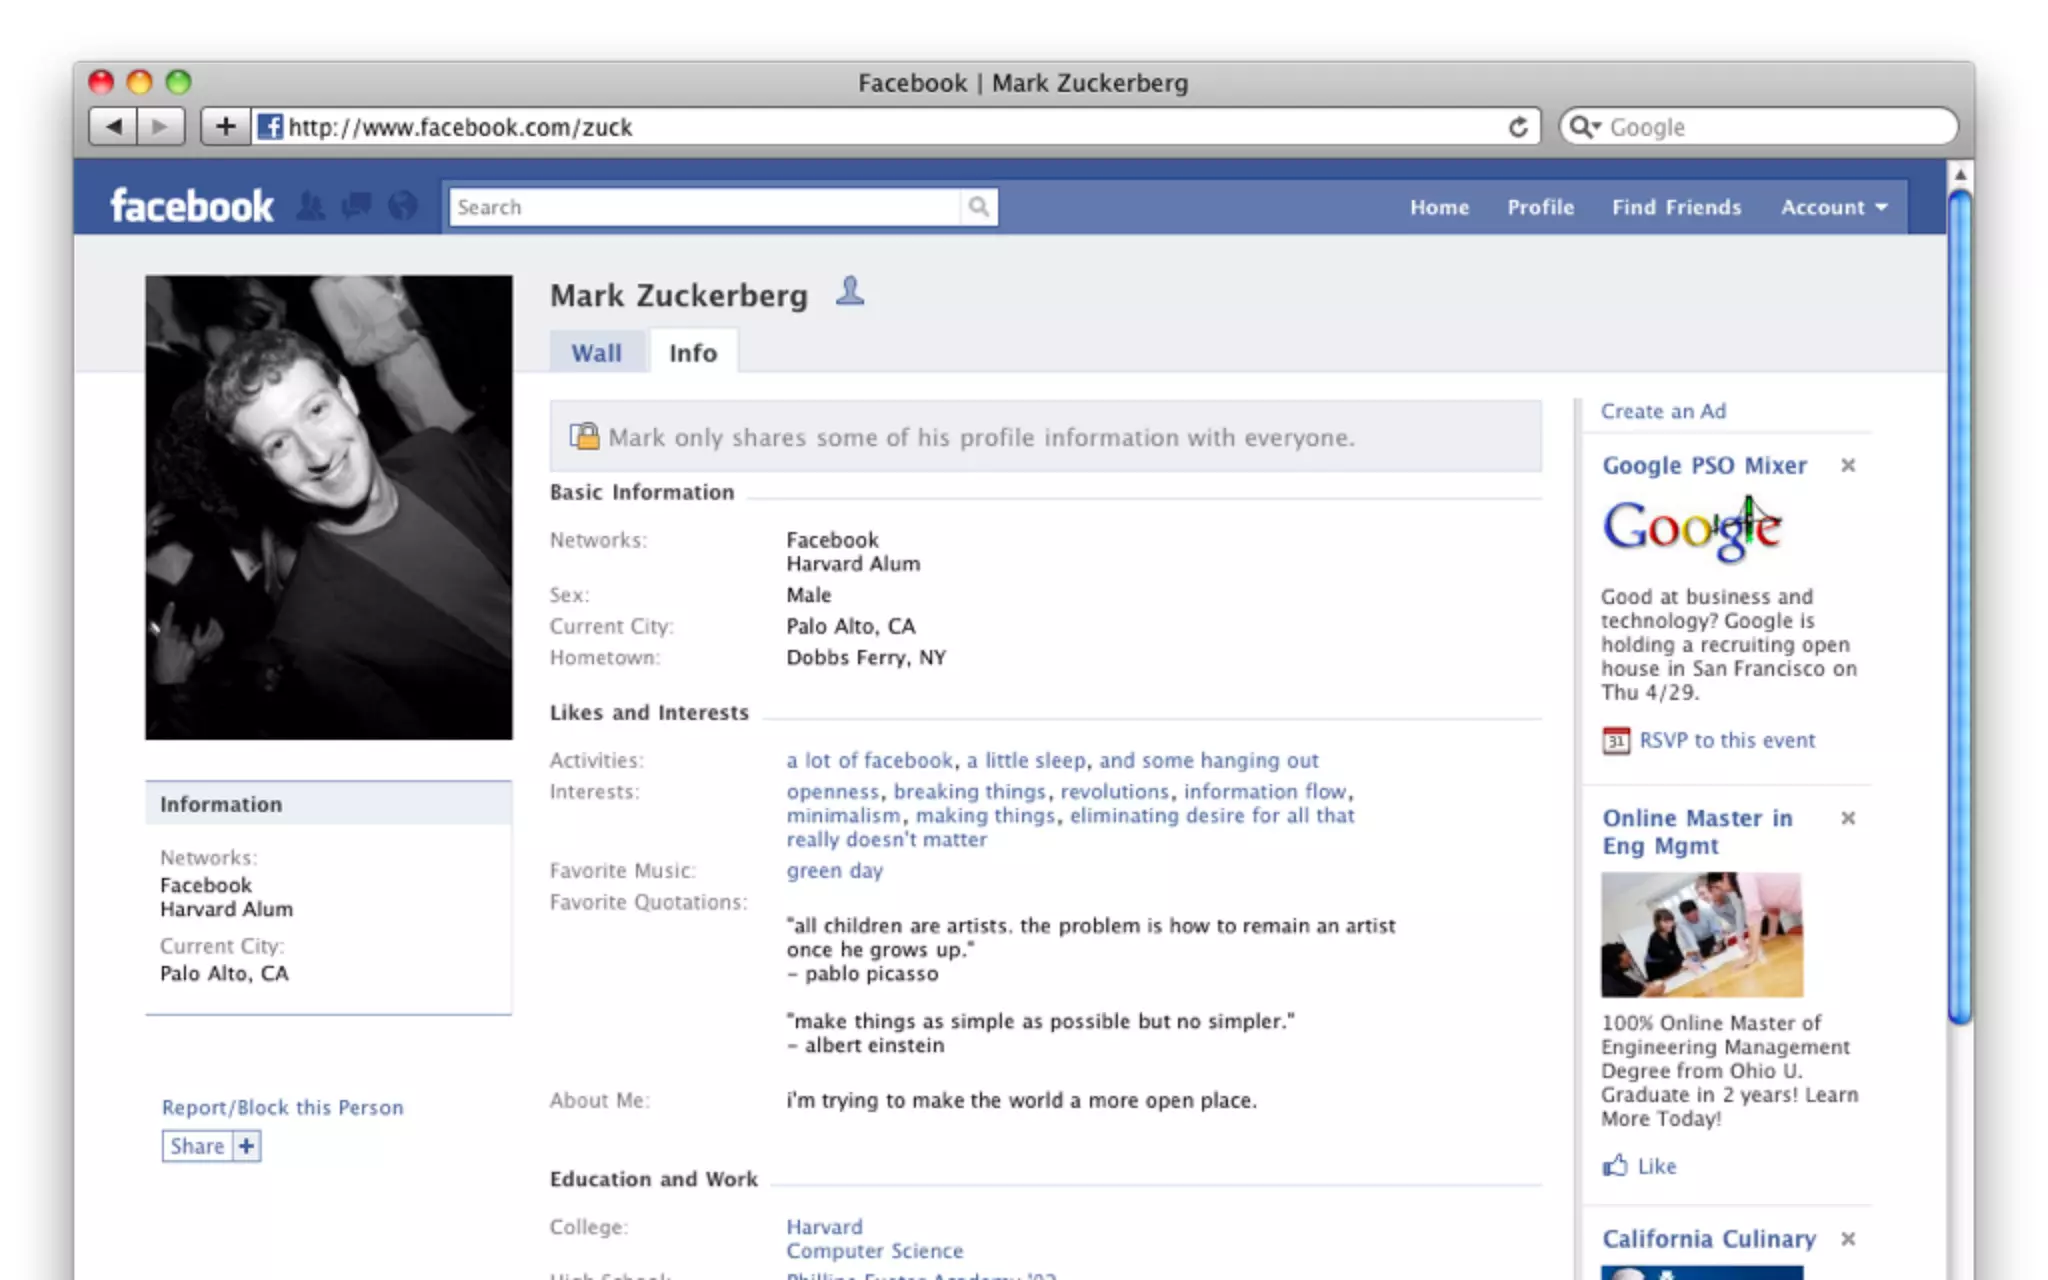Click the 'minimalism' interest link
2048x1280 pixels.
coord(843,816)
